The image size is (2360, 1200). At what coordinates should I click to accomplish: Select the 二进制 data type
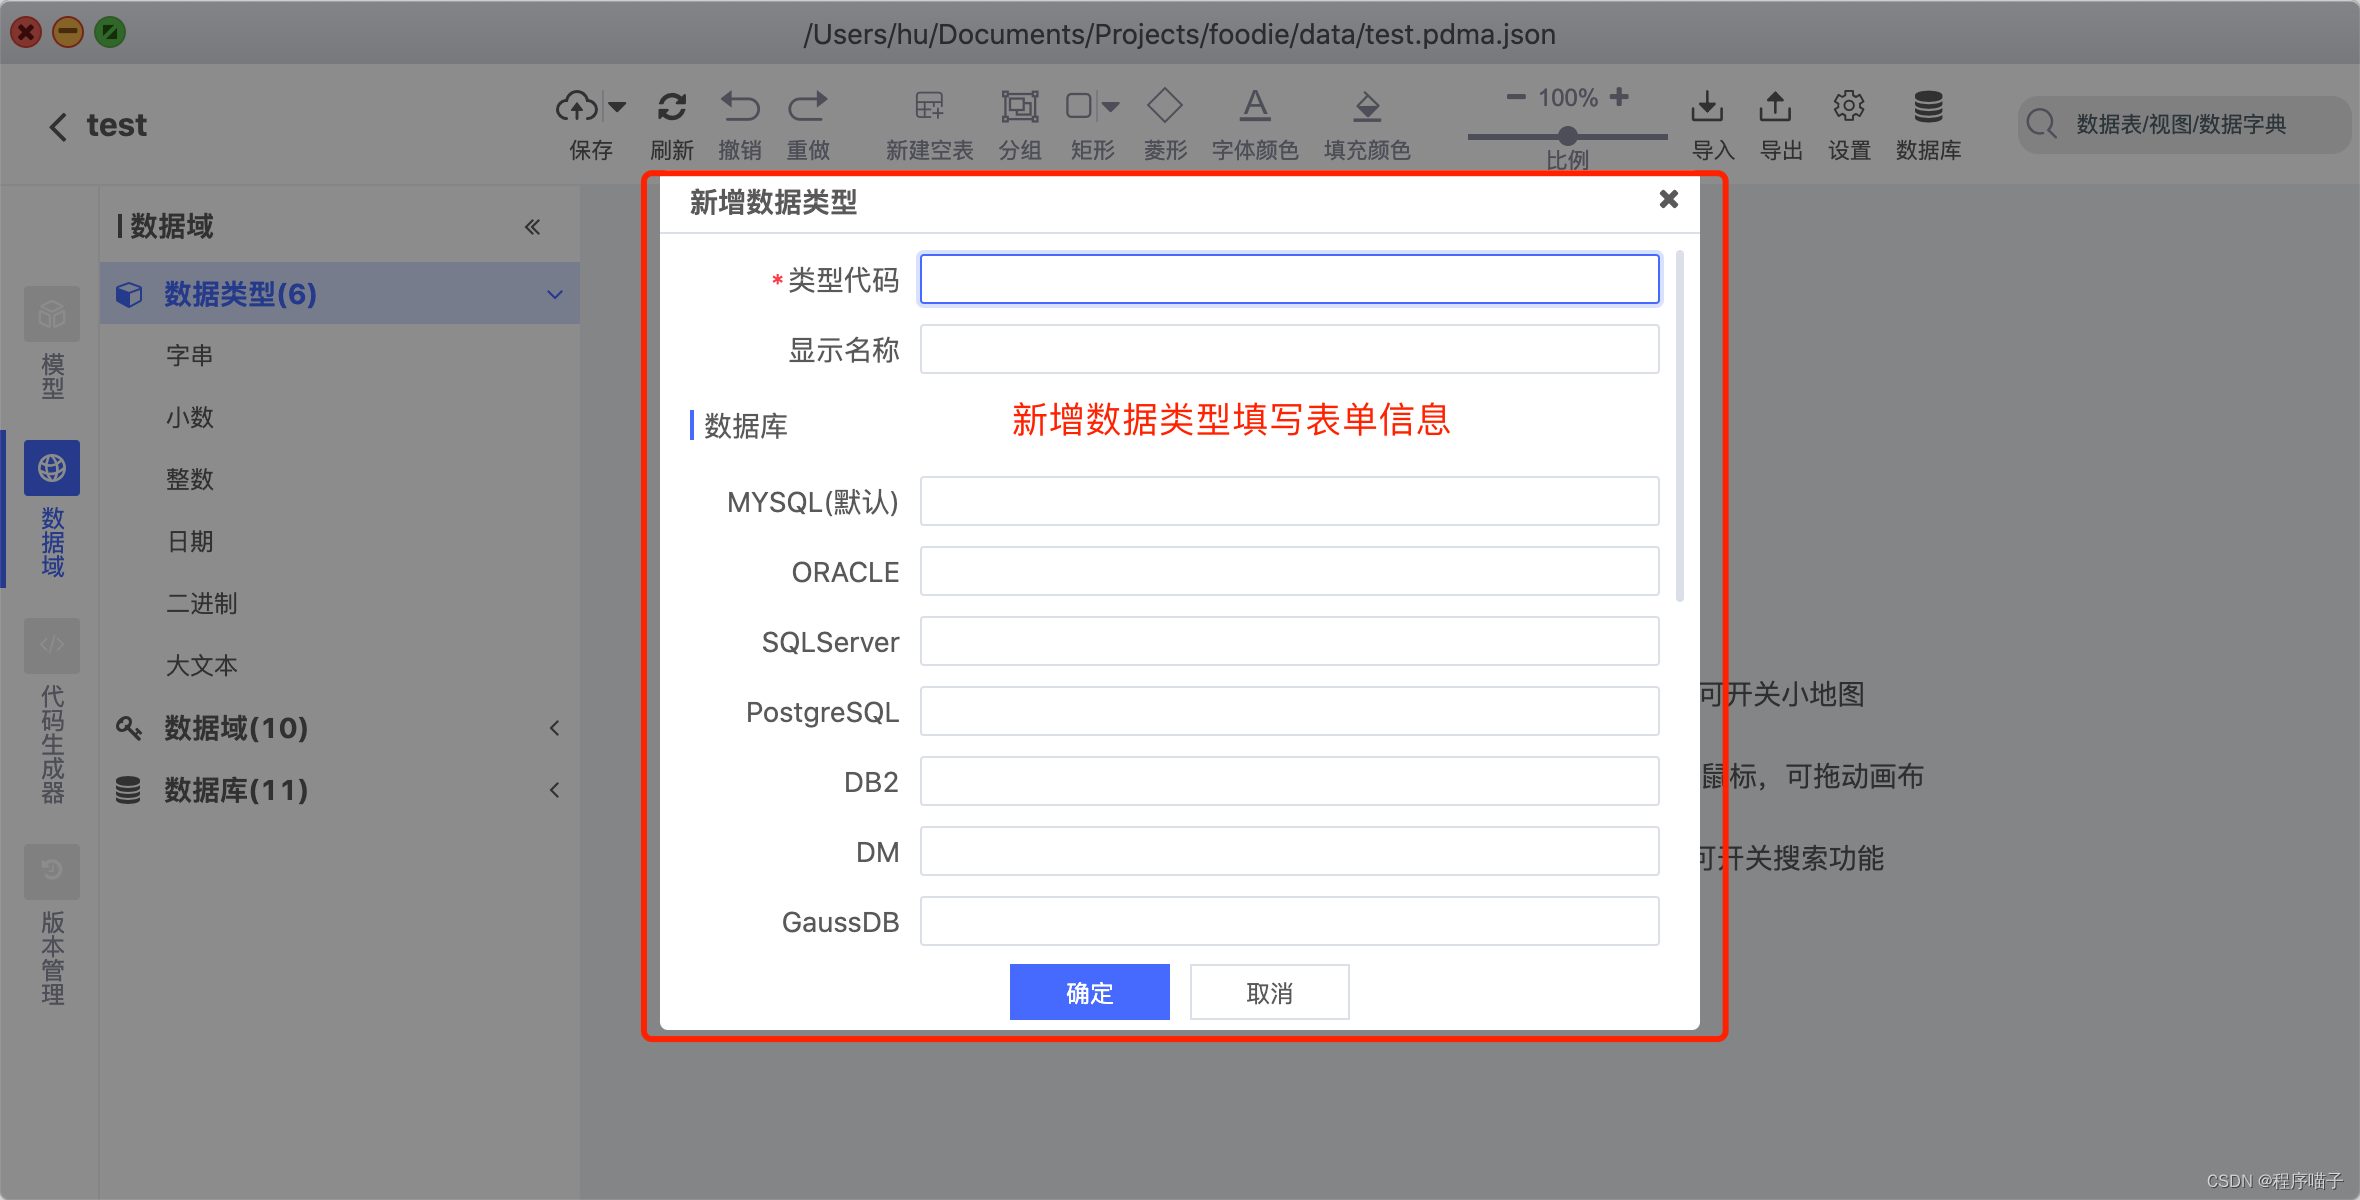(202, 603)
